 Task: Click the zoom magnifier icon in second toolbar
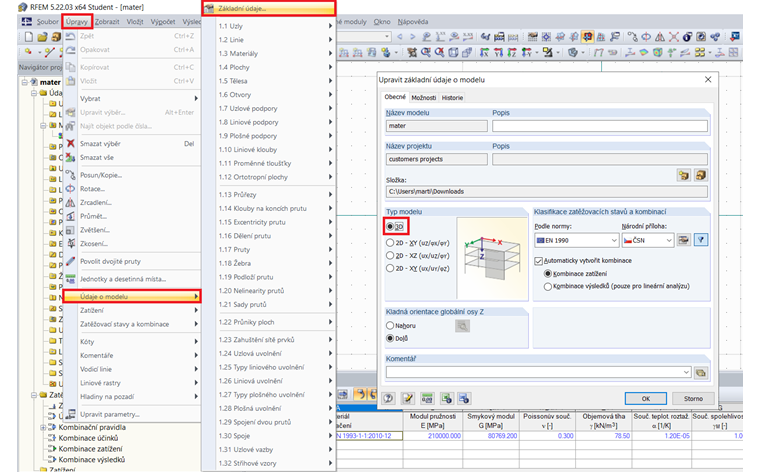coord(426,52)
